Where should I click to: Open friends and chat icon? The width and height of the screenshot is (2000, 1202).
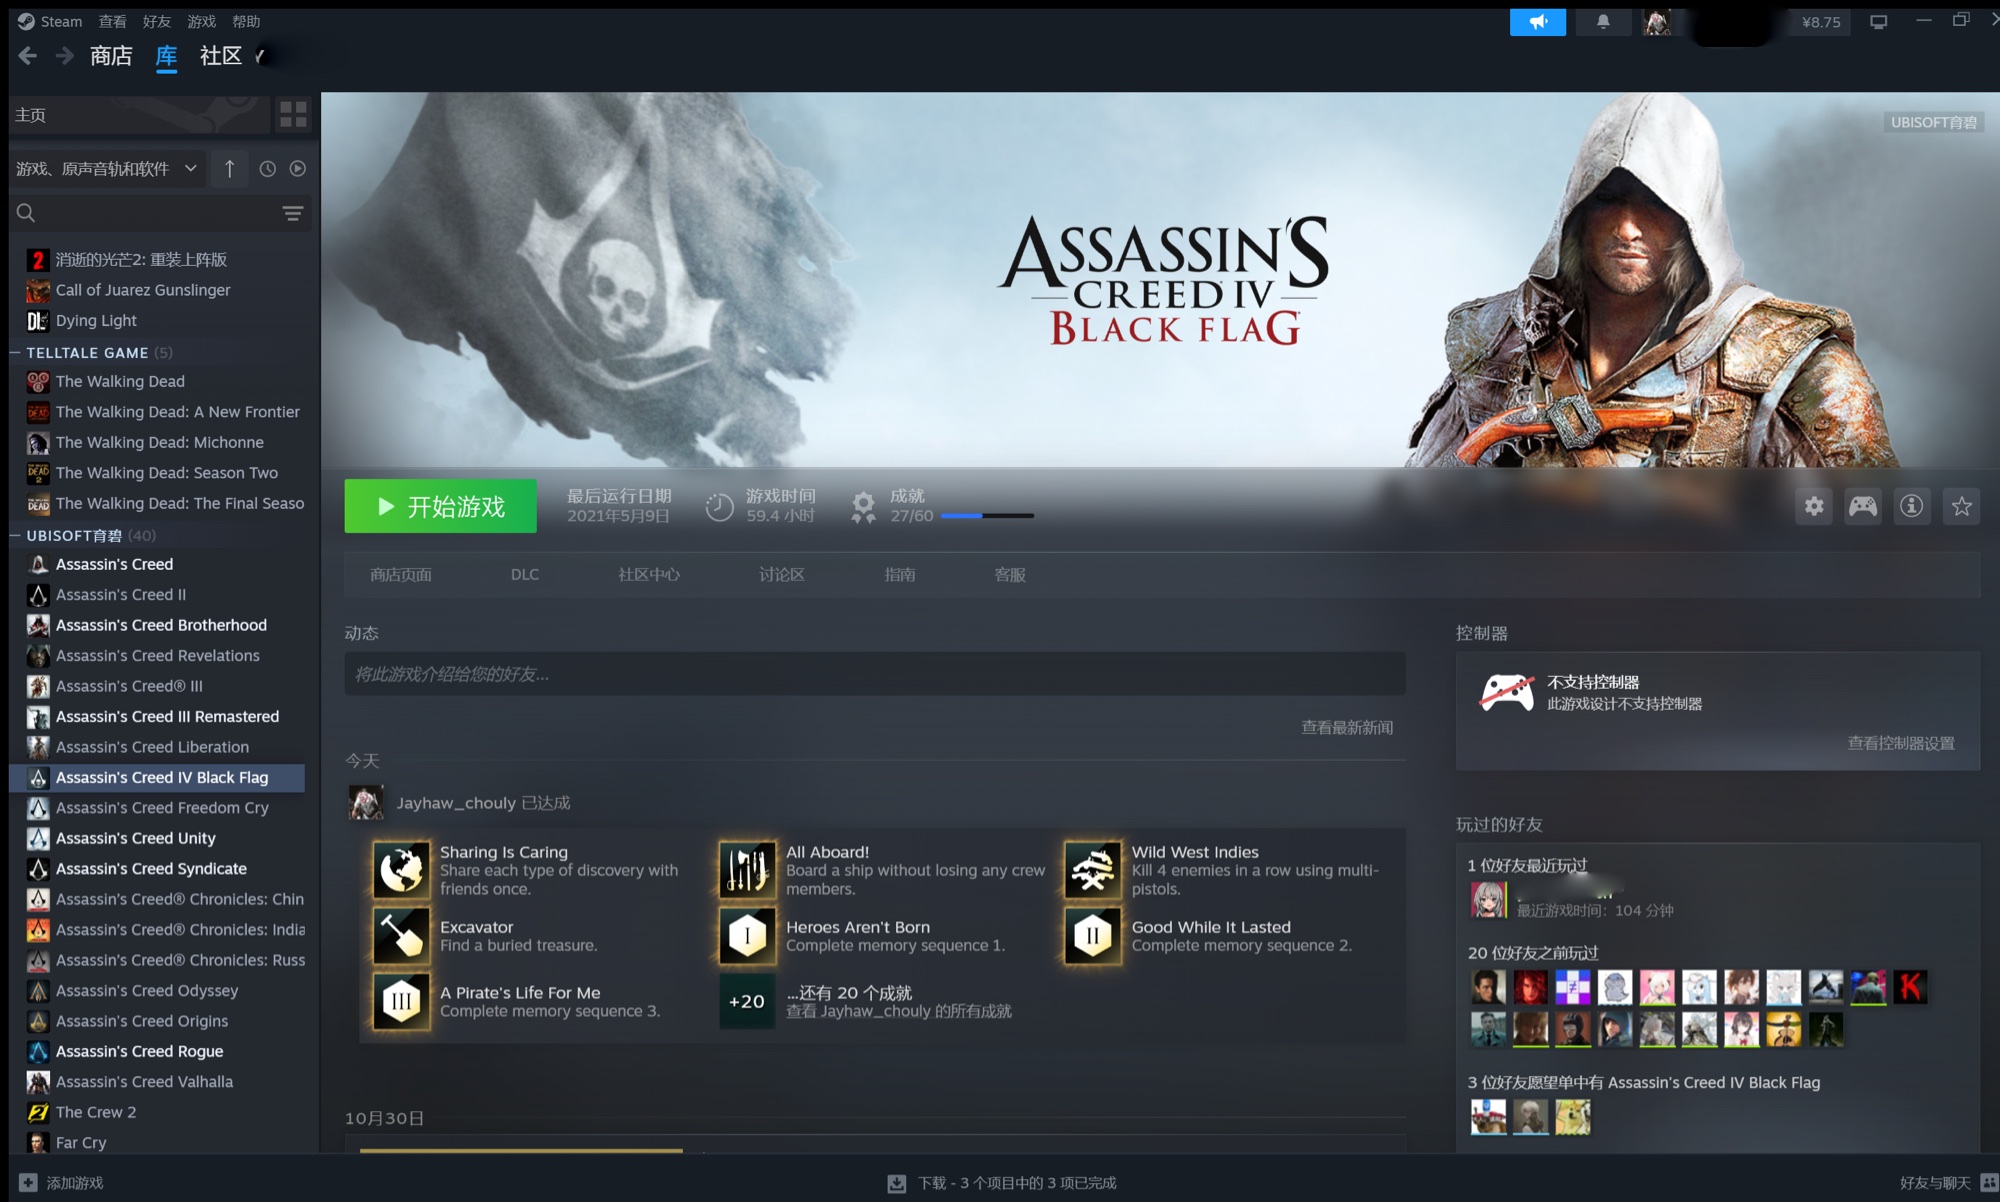(x=1988, y=1182)
